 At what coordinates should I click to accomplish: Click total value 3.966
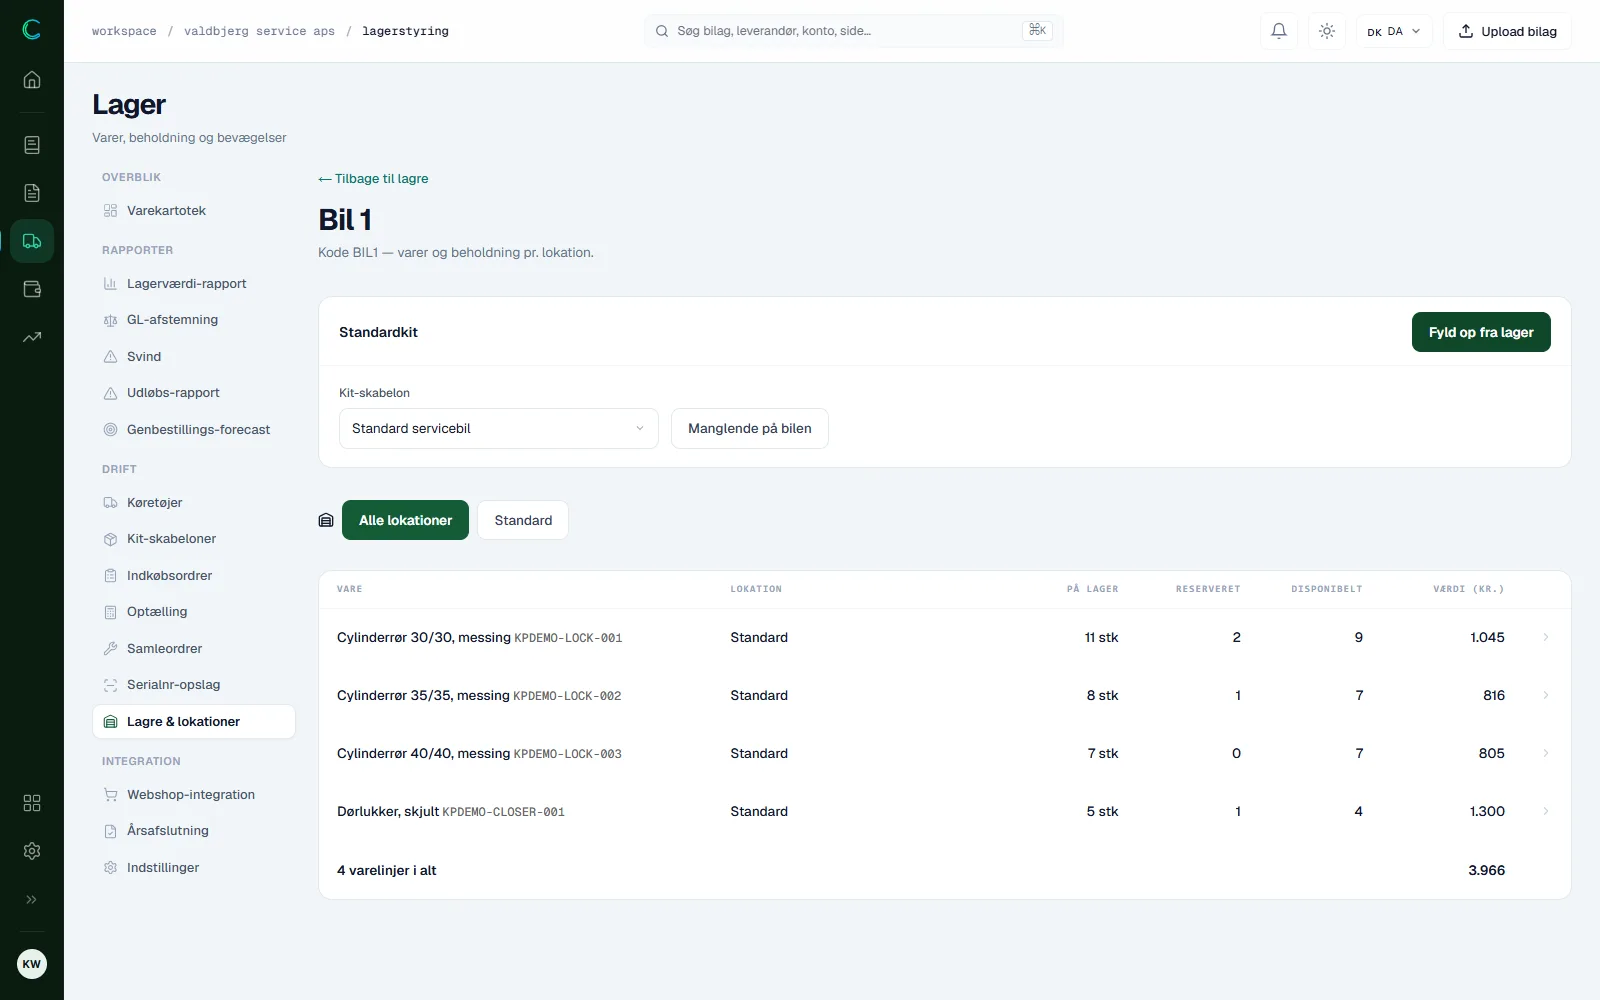click(x=1486, y=870)
